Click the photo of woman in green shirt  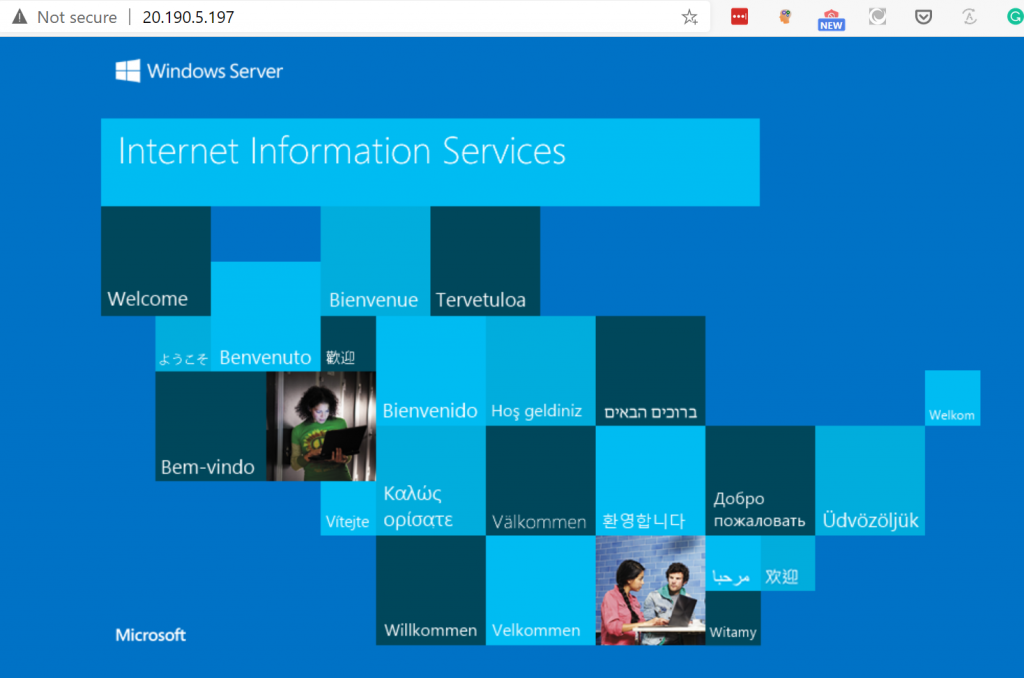click(321, 426)
